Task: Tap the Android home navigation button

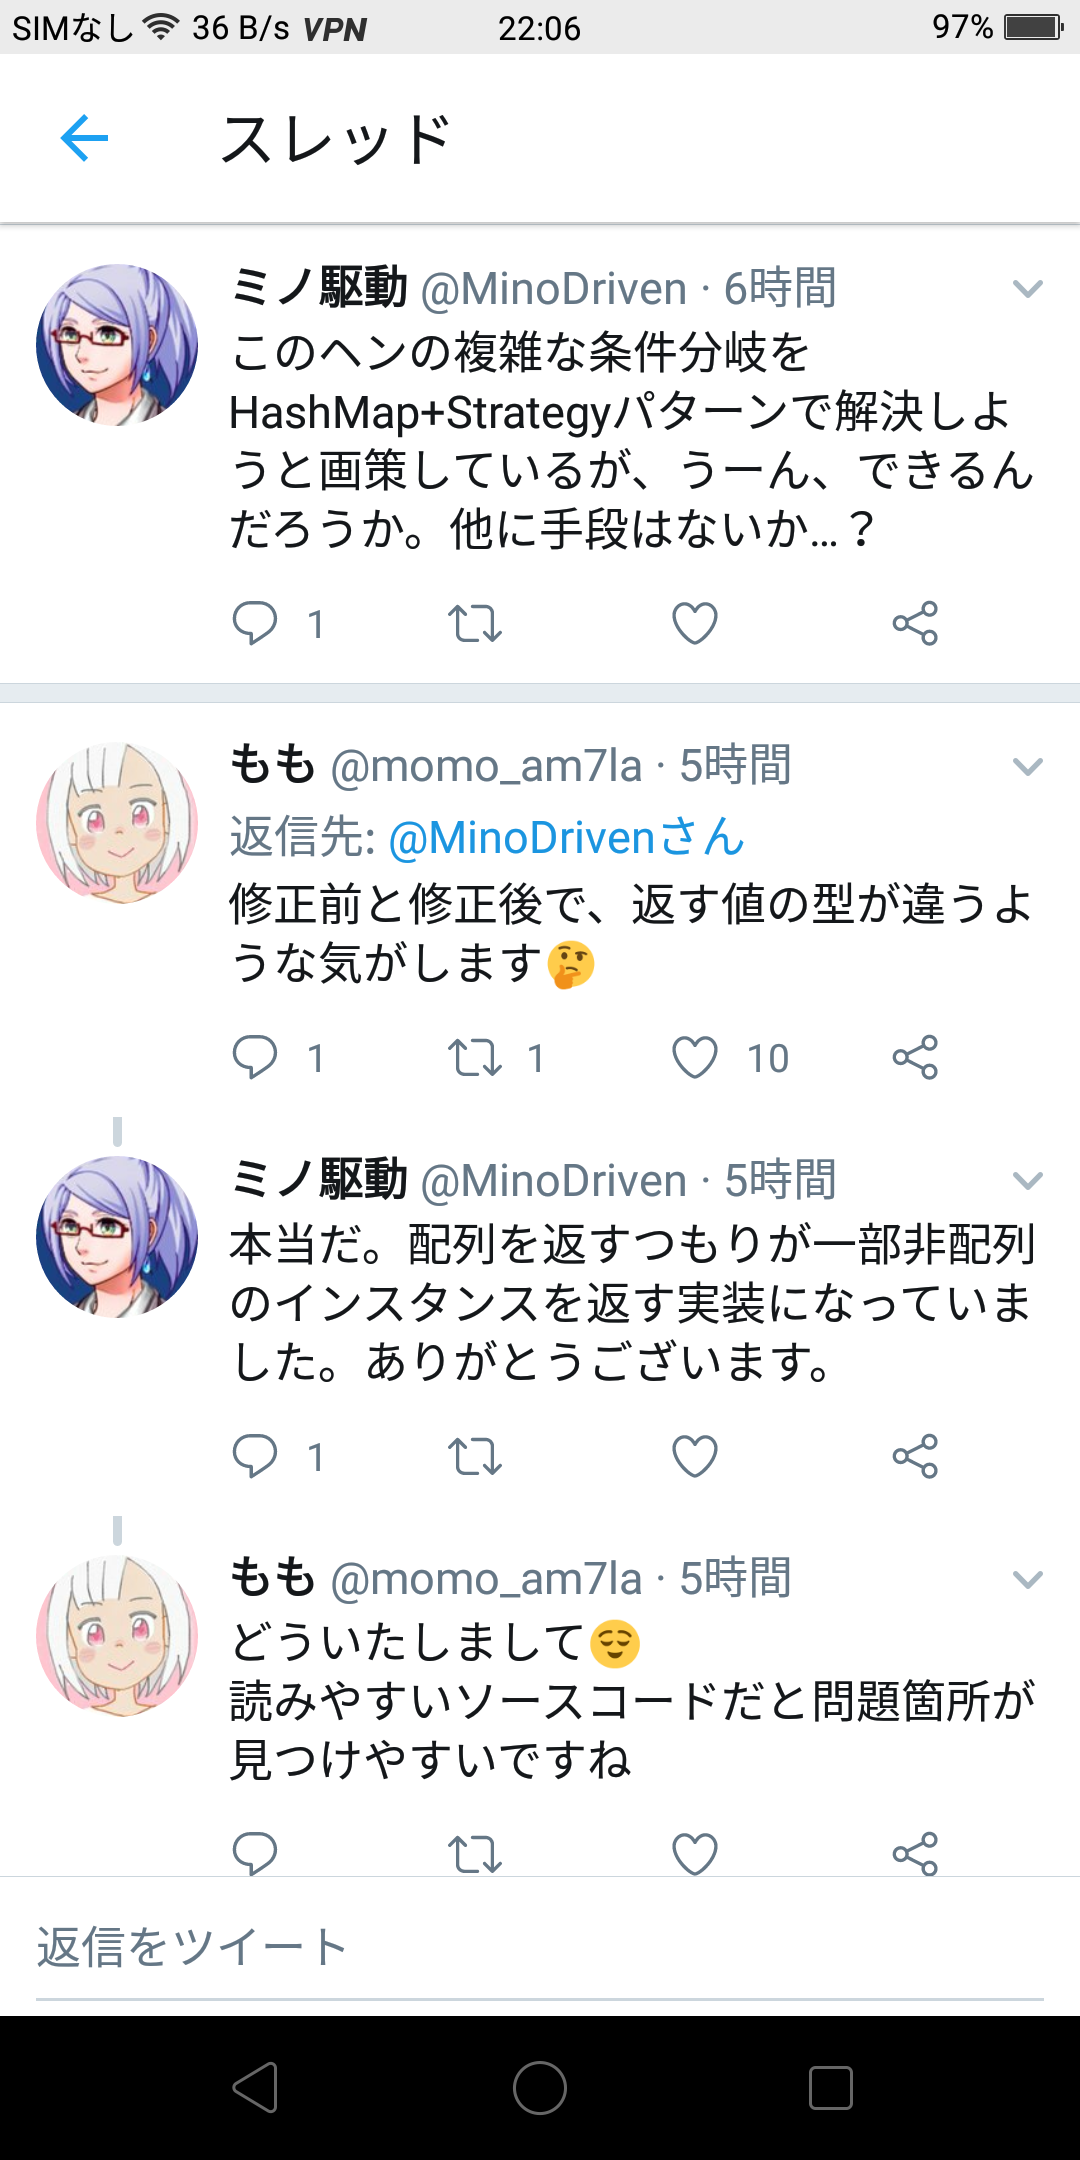Action: [x=540, y=2088]
